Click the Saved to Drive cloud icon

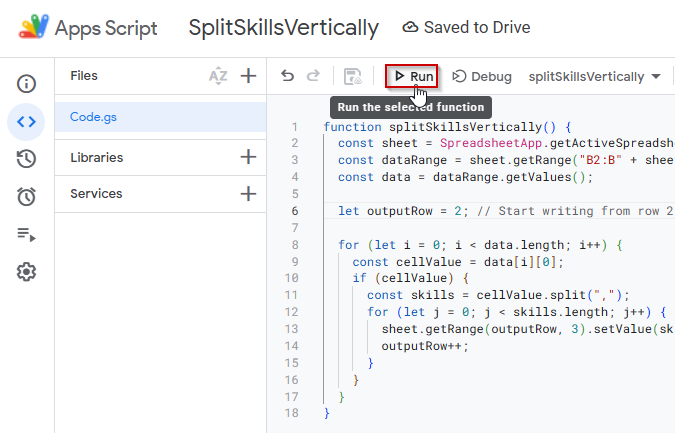coord(410,27)
